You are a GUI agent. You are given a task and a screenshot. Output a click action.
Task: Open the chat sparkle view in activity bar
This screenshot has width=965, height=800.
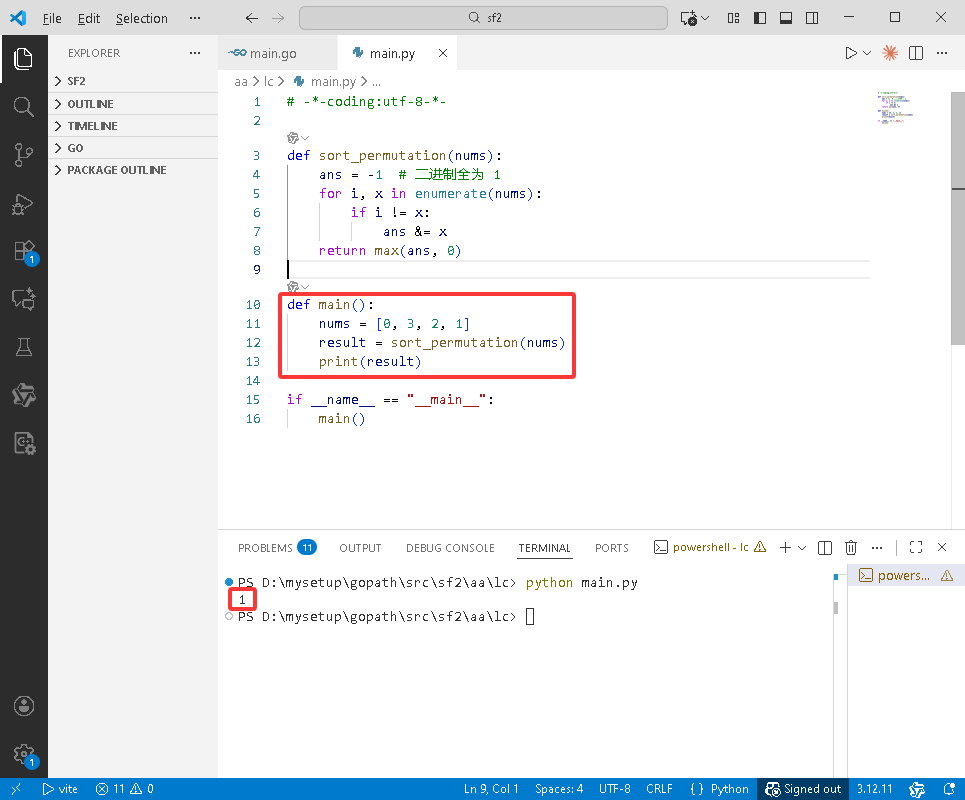point(23,299)
